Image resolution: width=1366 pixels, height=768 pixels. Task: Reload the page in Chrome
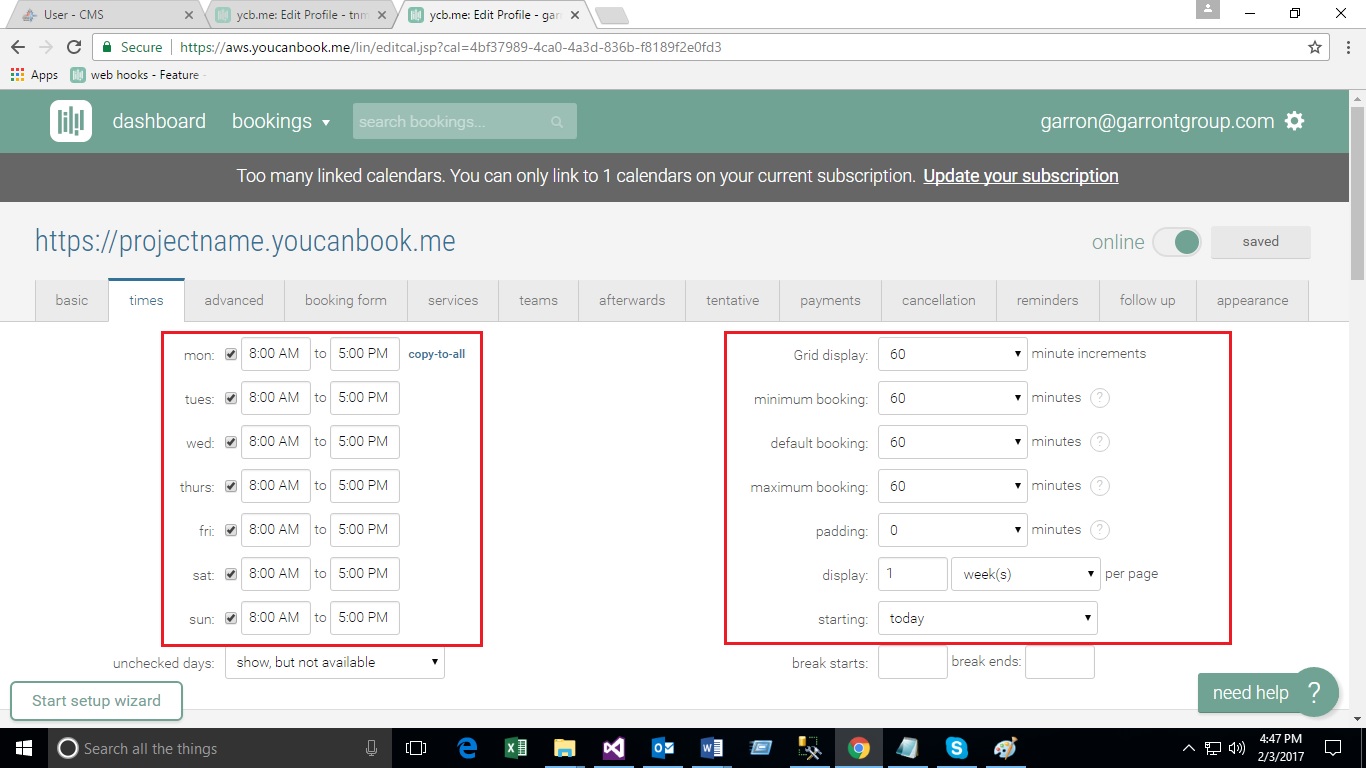[73, 47]
